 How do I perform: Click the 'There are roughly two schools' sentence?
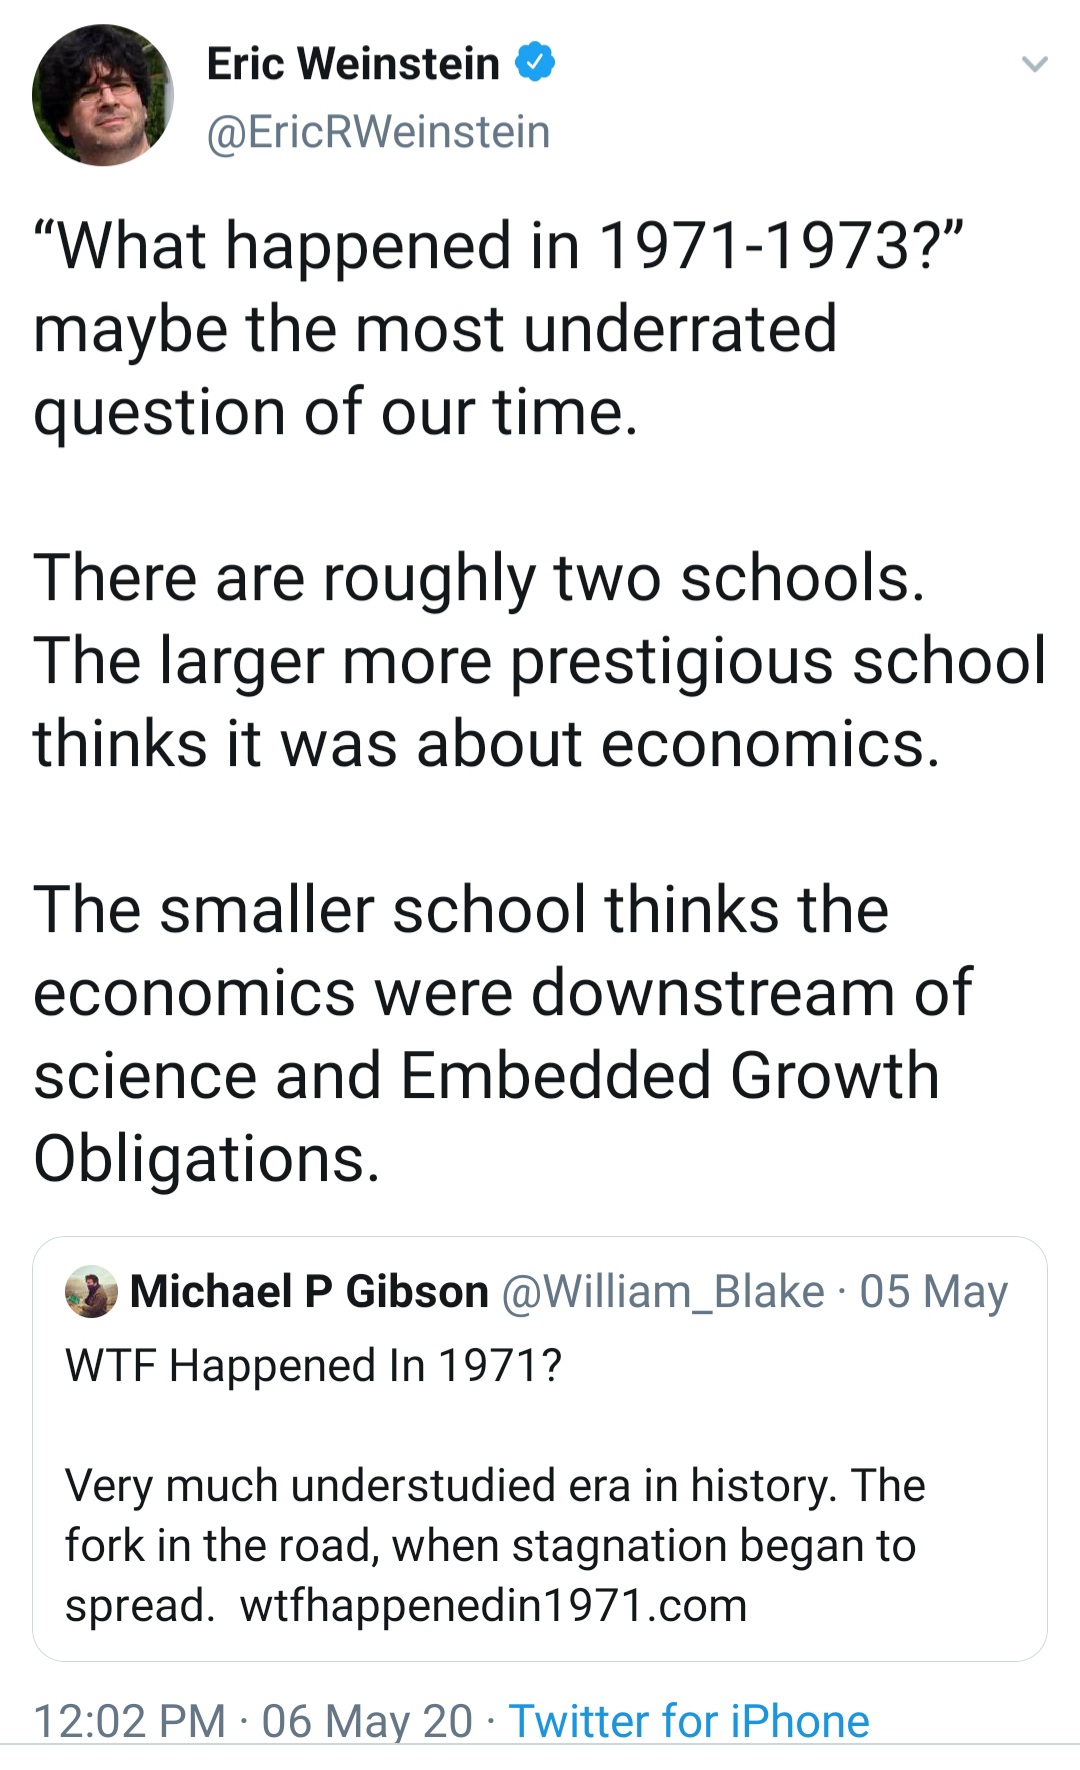click(479, 578)
